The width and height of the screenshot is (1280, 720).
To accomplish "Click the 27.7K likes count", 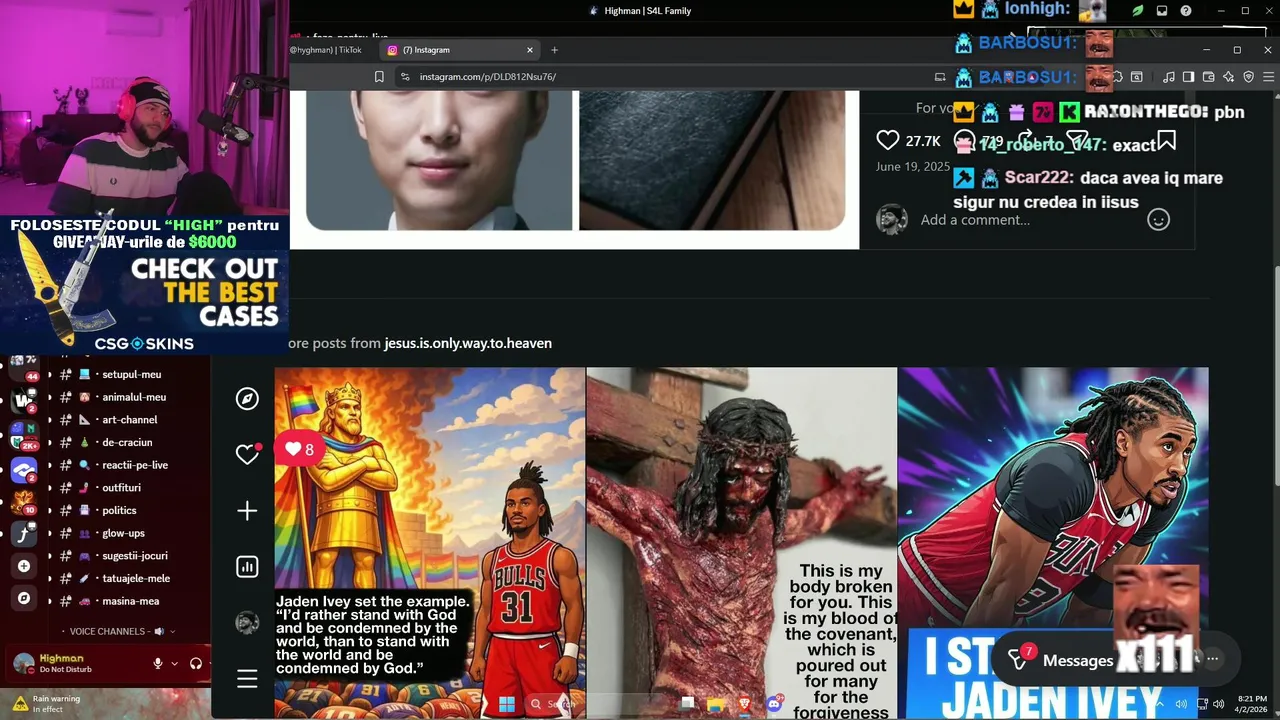I will (923, 141).
